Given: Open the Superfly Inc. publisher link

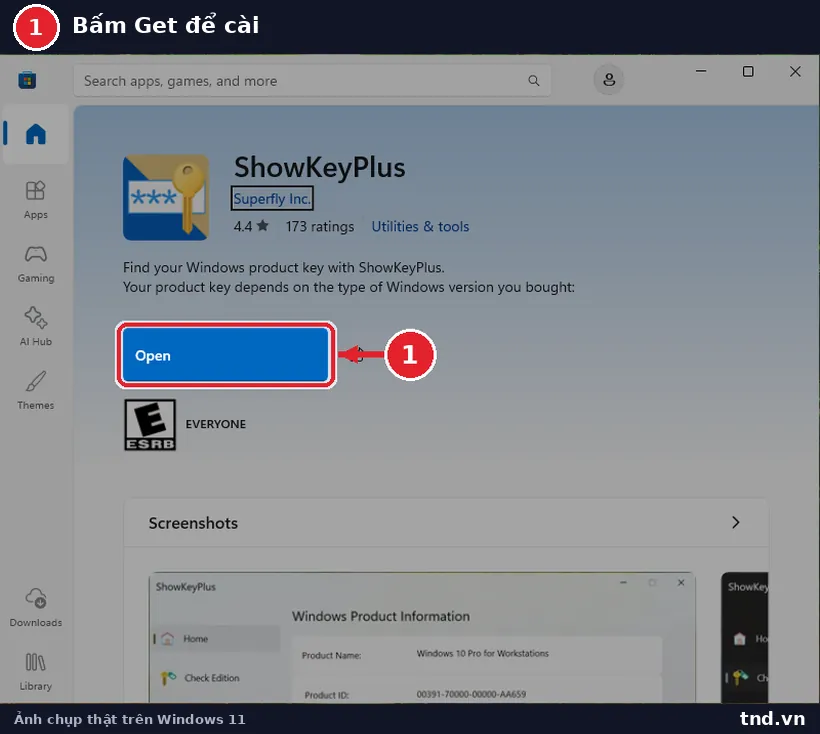Looking at the screenshot, I should click(x=272, y=199).
